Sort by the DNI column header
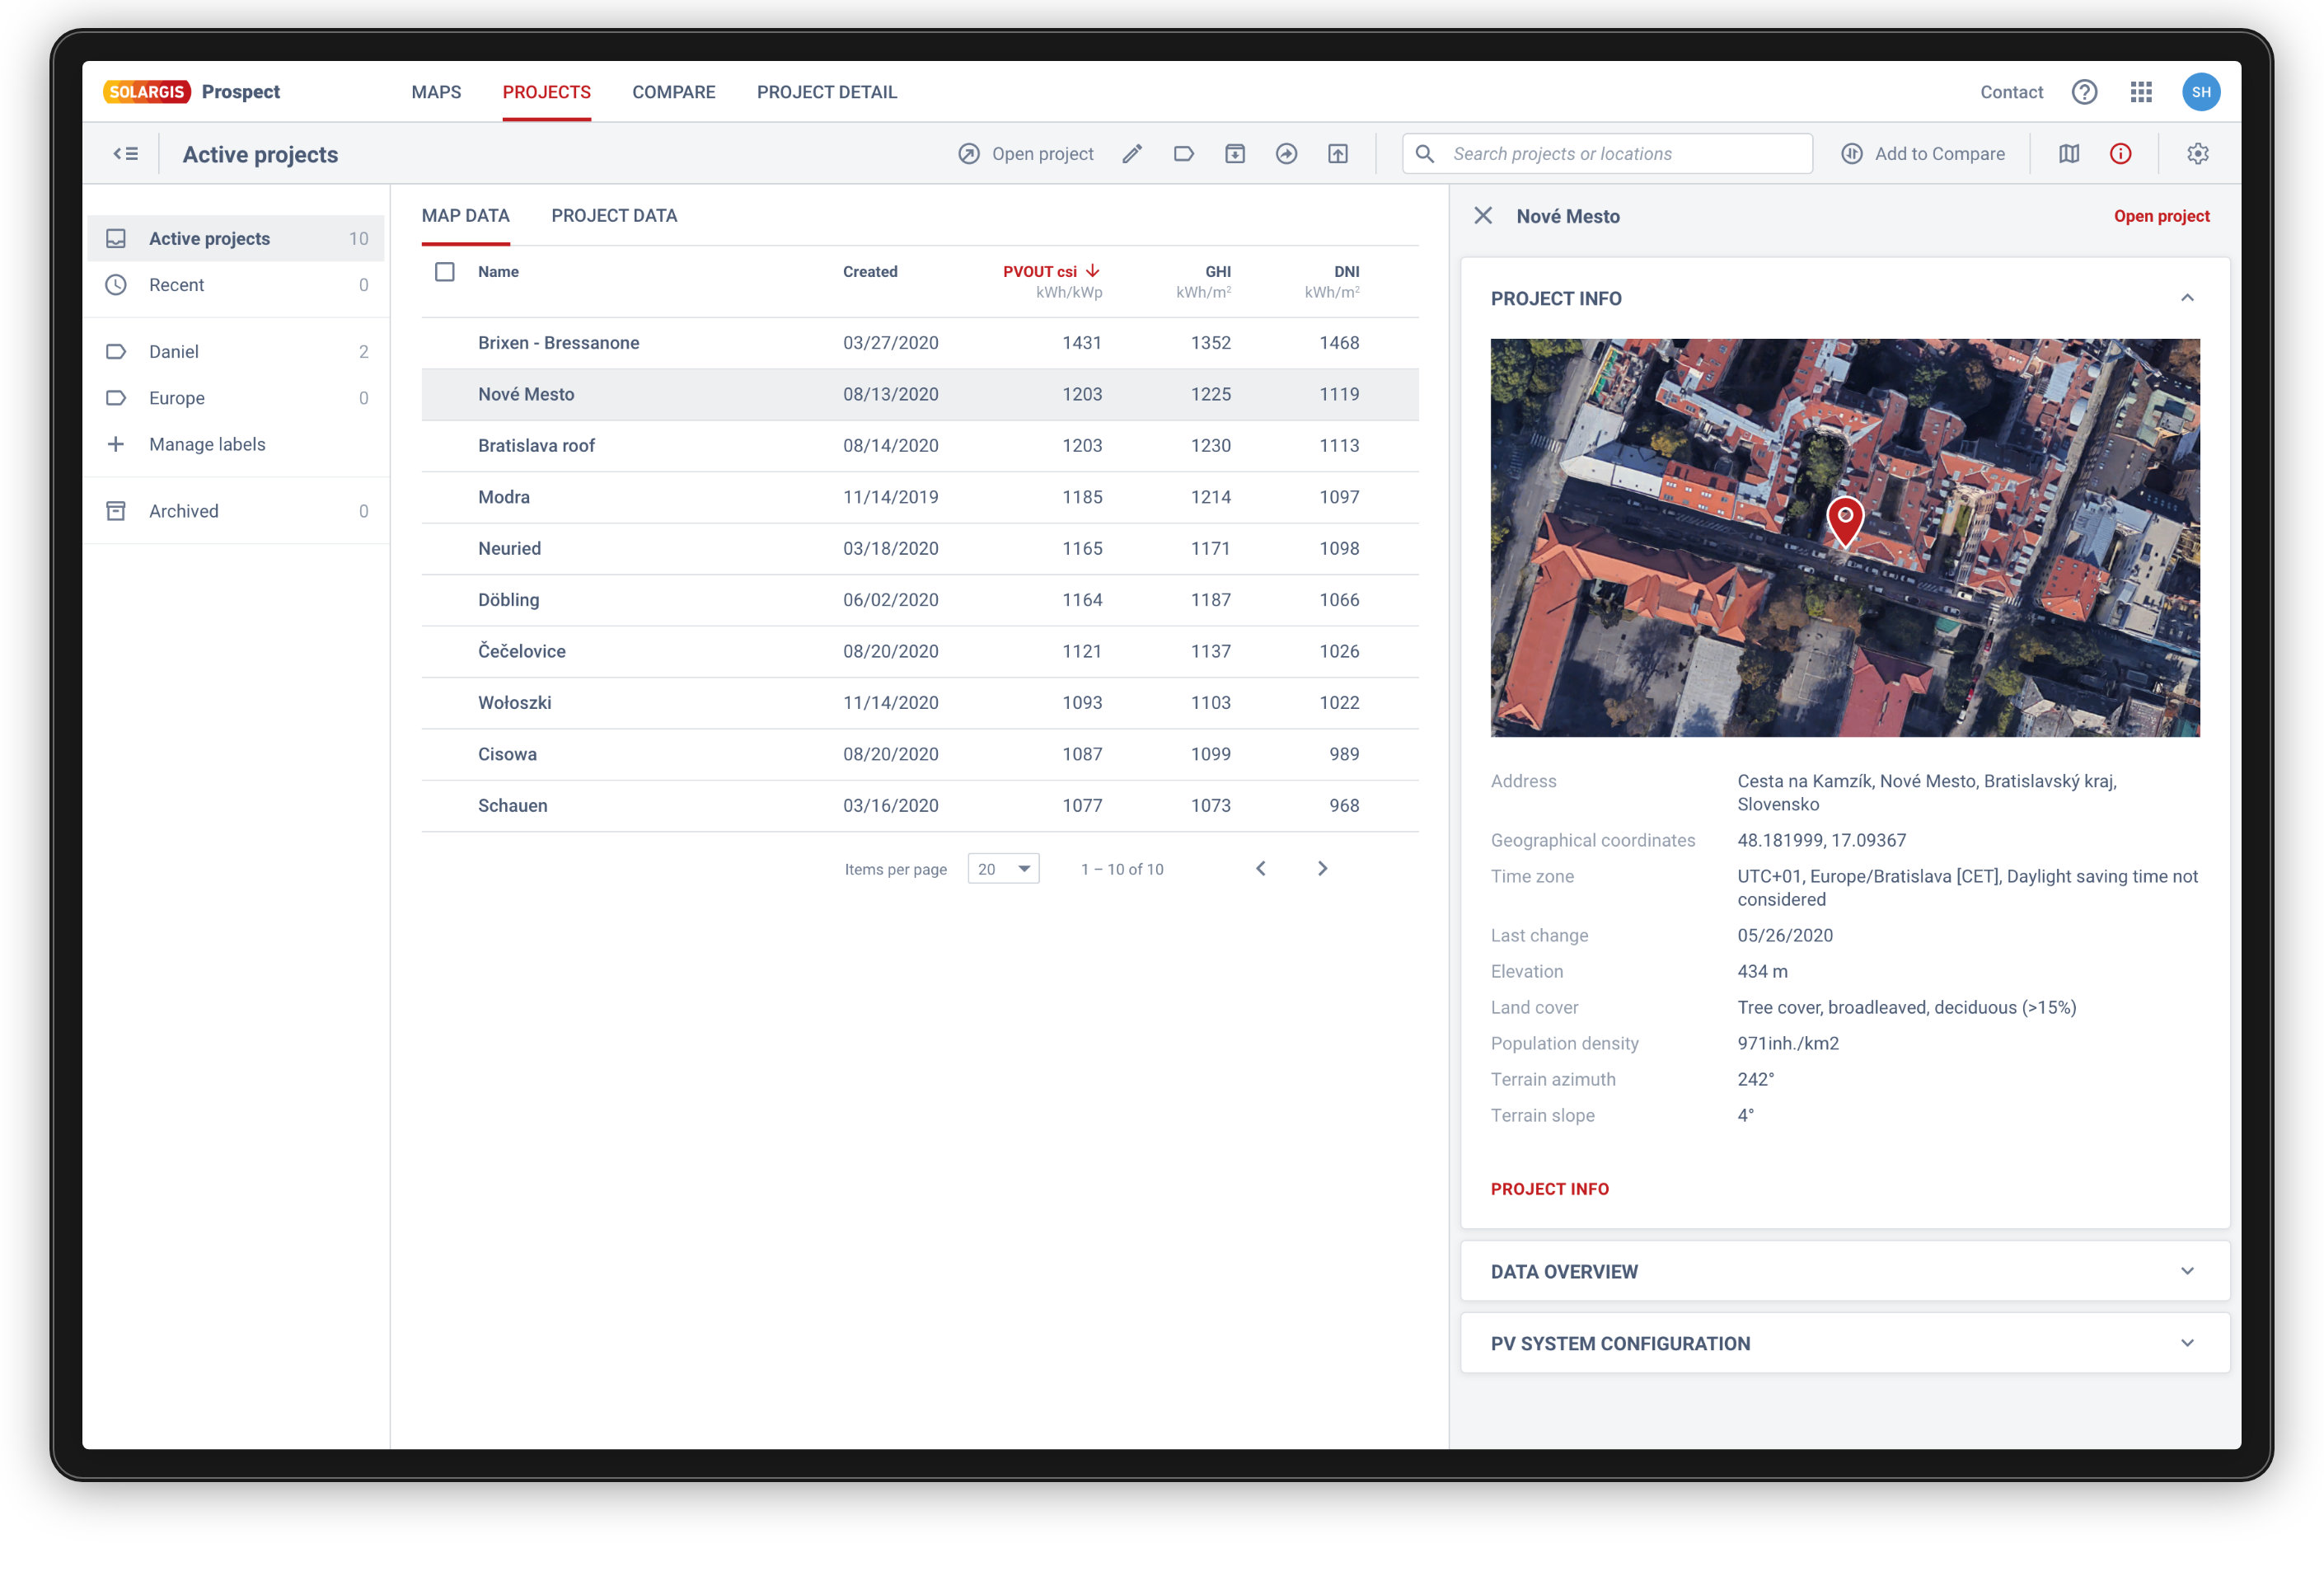The image size is (2324, 1581). (1347, 272)
